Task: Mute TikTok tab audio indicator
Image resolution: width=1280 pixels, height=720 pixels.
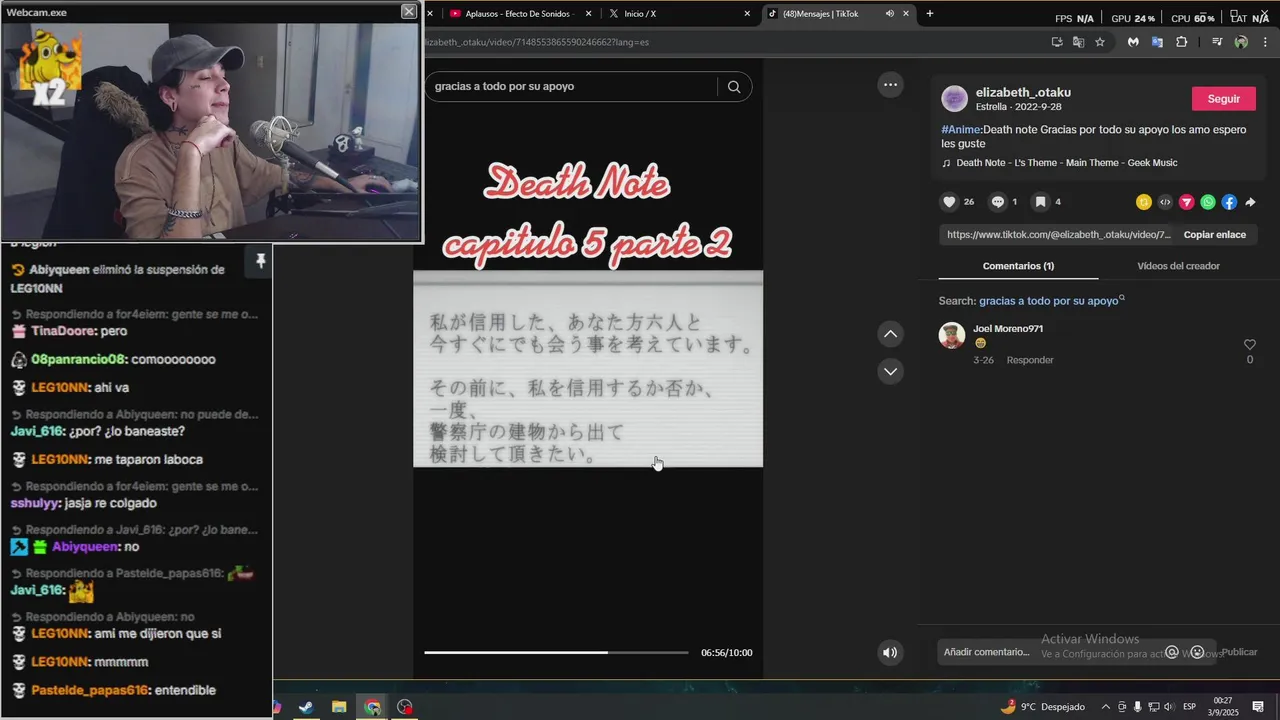Action: tap(889, 14)
